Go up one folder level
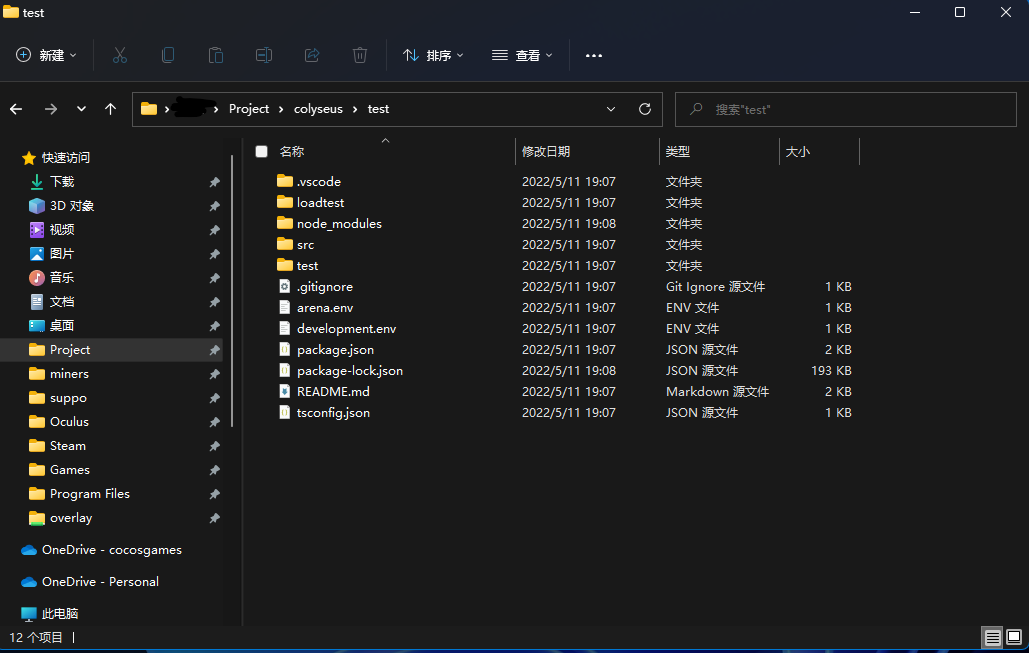 point(110,109)
